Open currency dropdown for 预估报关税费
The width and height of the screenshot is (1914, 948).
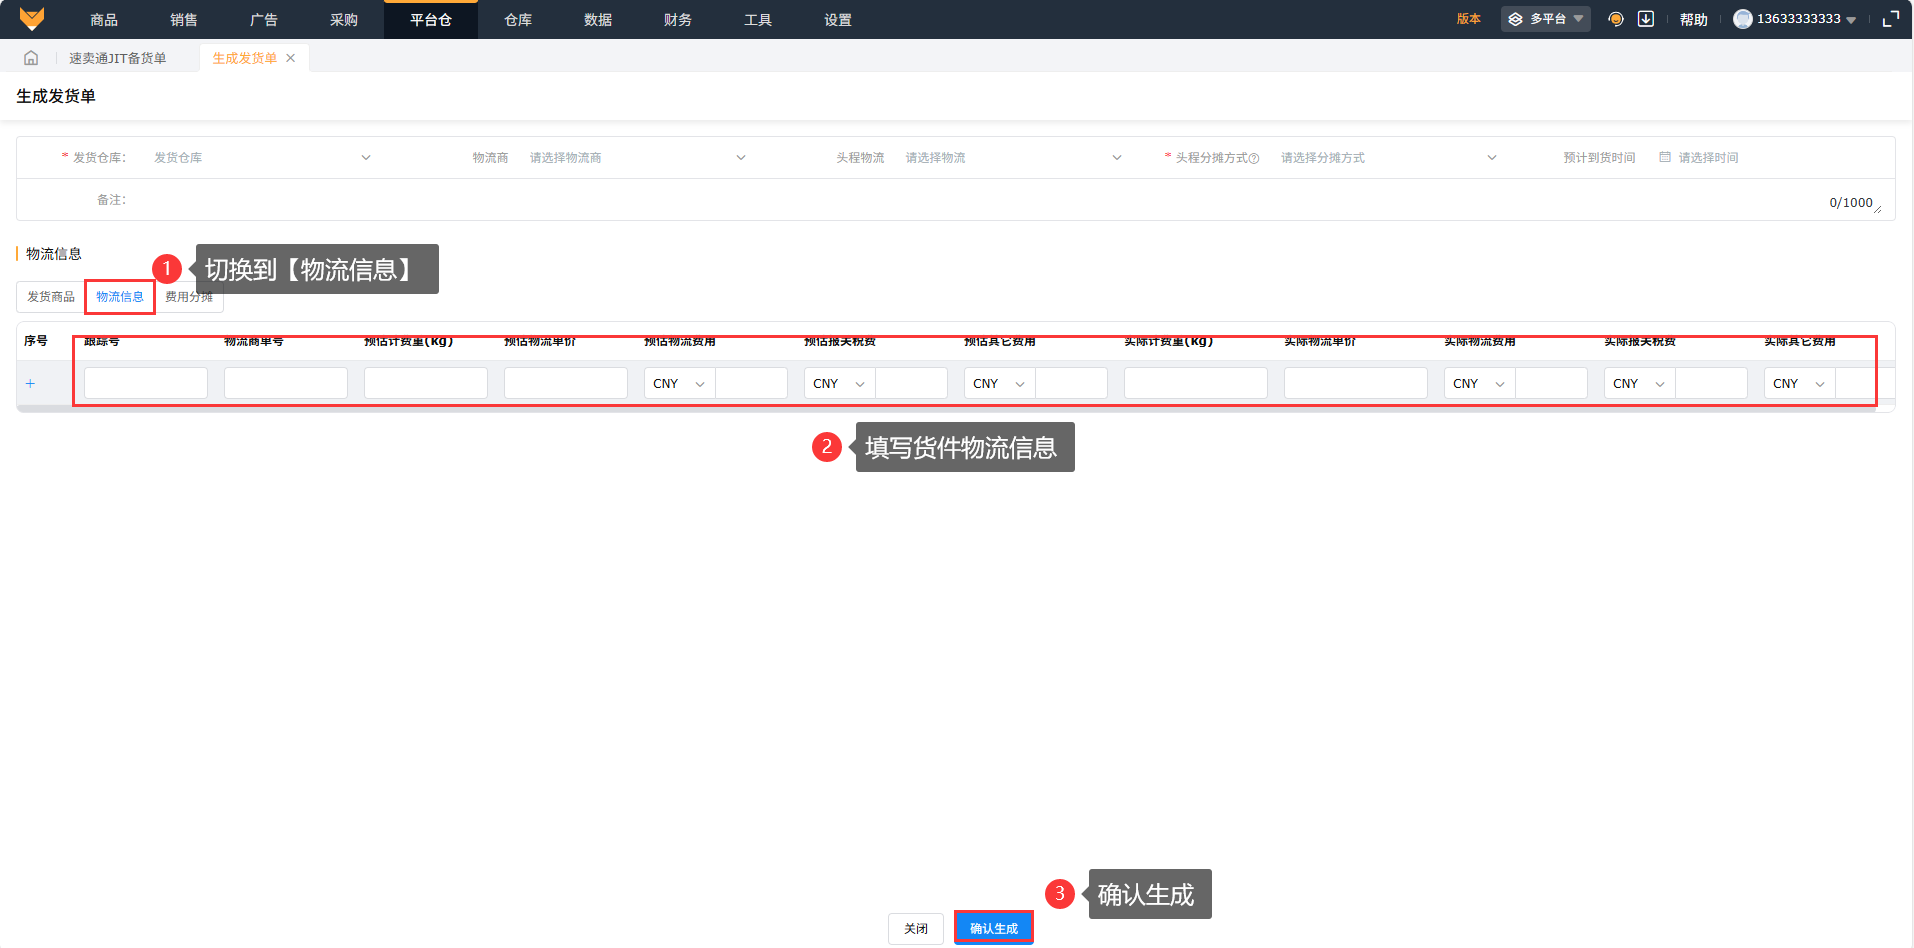[840, 384]
